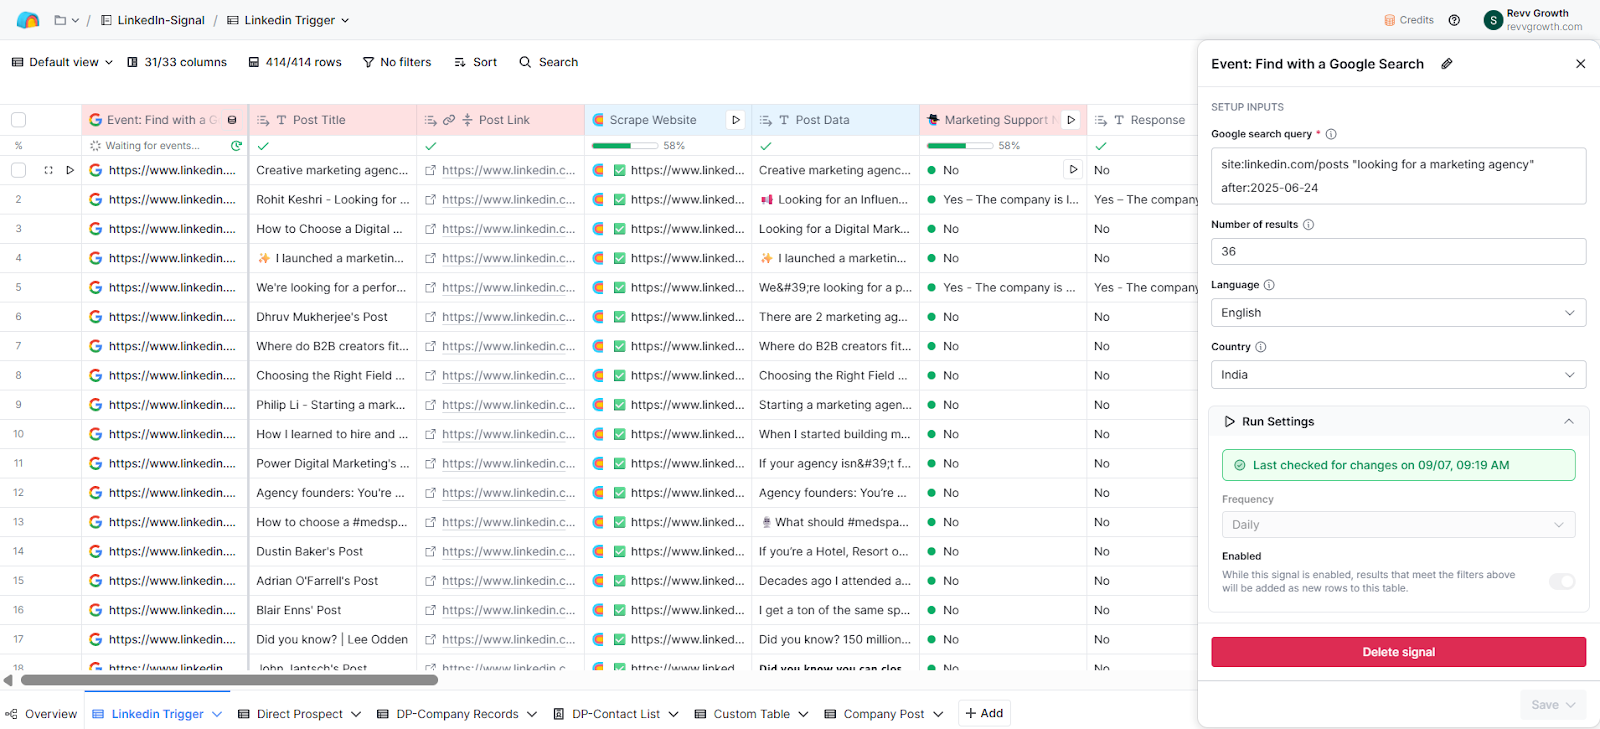The width and height of the screenshot is (1600, 729).
Task: Toggle green checkbox in row 11 Scrape Website
Action: [x=620, y=464]
